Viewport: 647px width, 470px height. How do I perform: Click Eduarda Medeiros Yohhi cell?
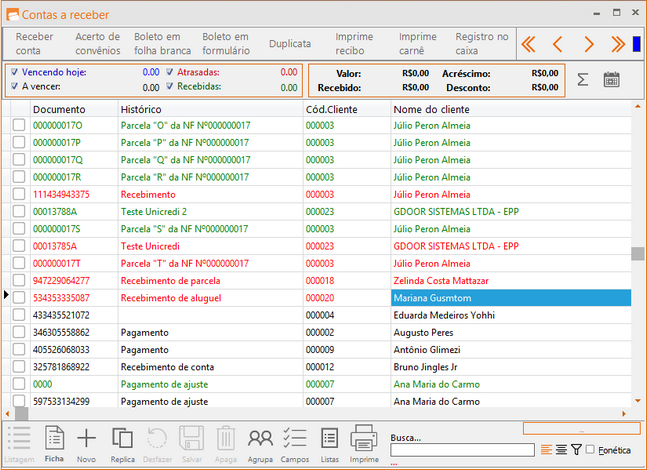511,315
